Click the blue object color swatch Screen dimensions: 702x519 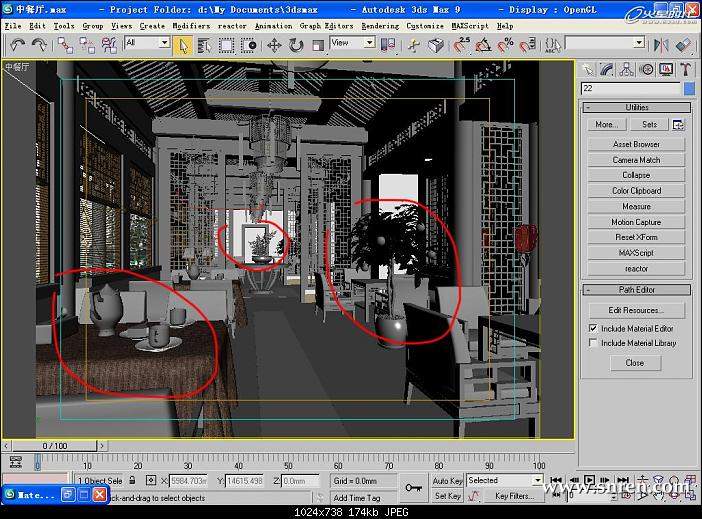tap(689, 88)
